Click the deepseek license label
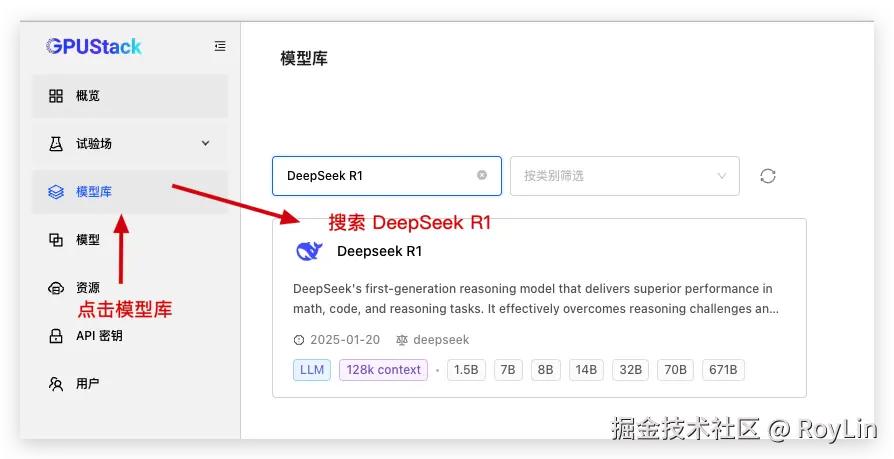 (441, 340)
